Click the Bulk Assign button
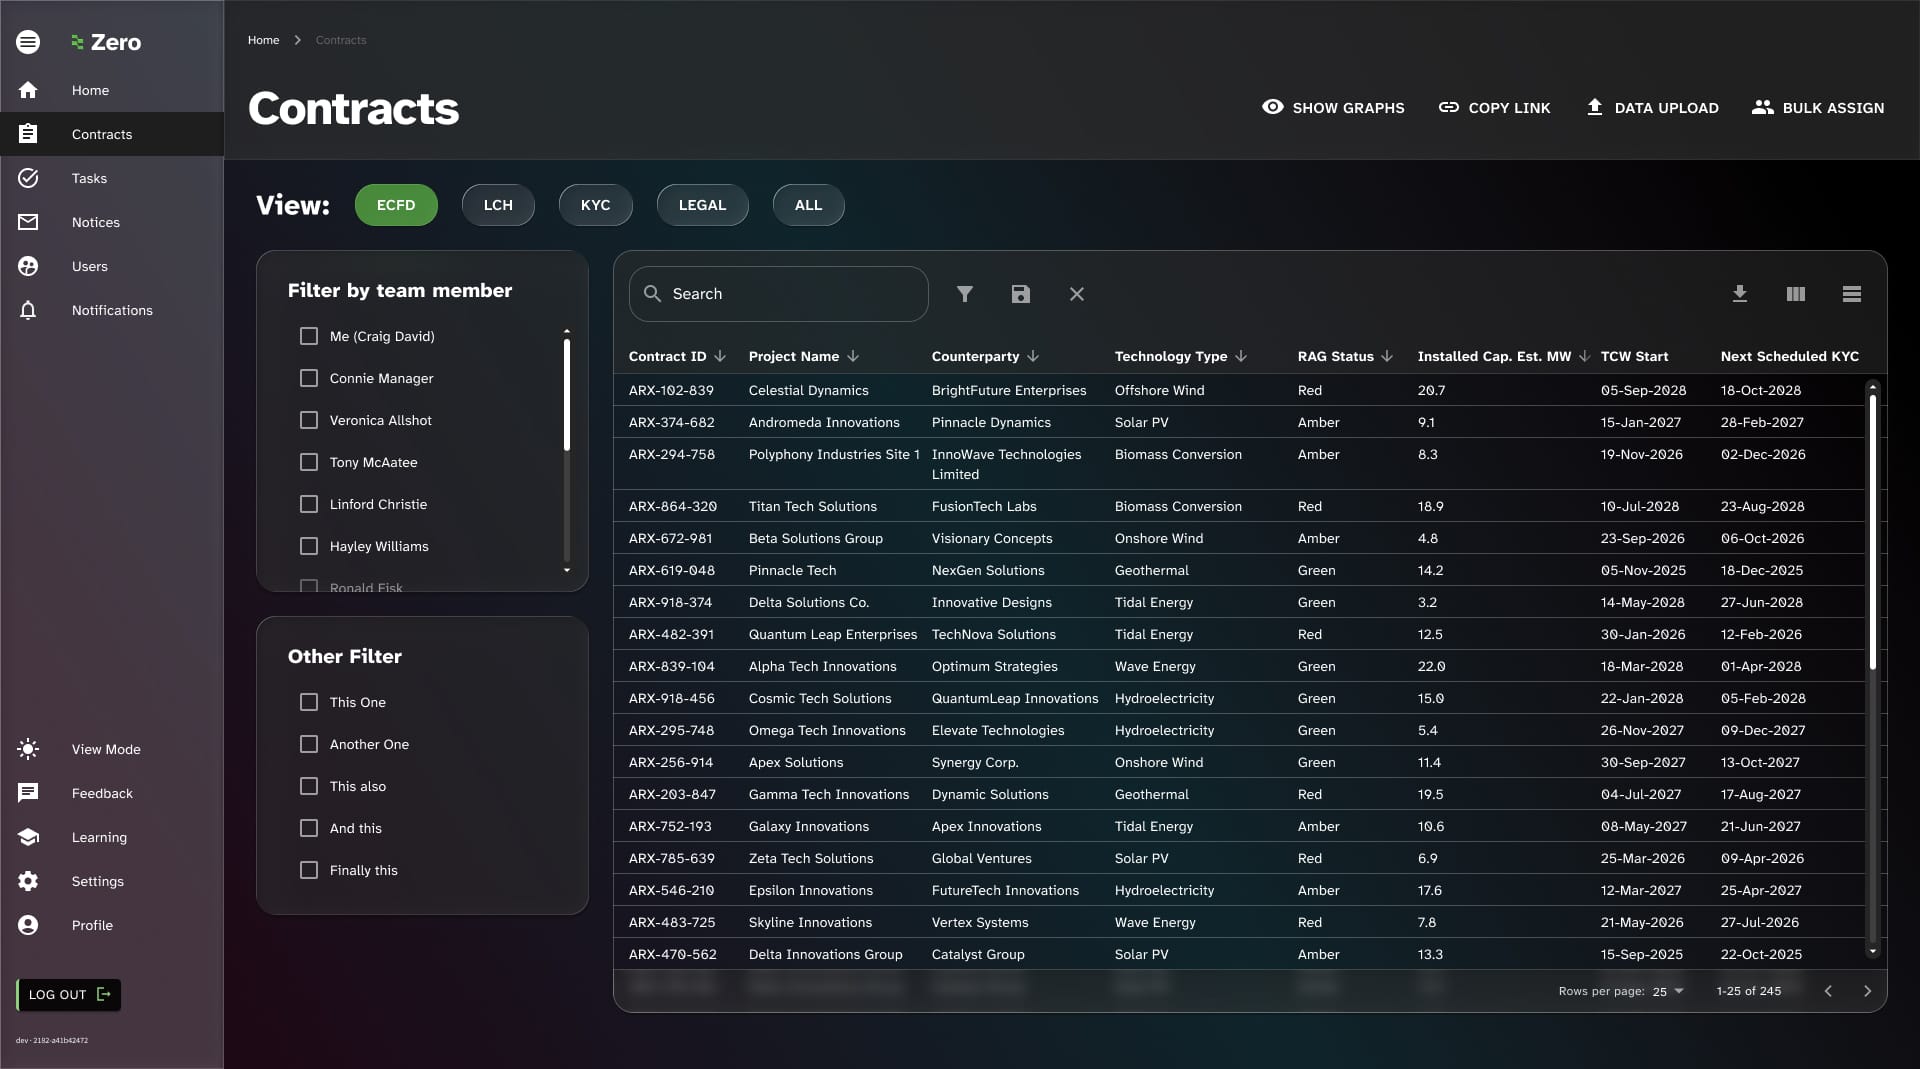The image size is (1920, 1069). tap(1817, 107)
